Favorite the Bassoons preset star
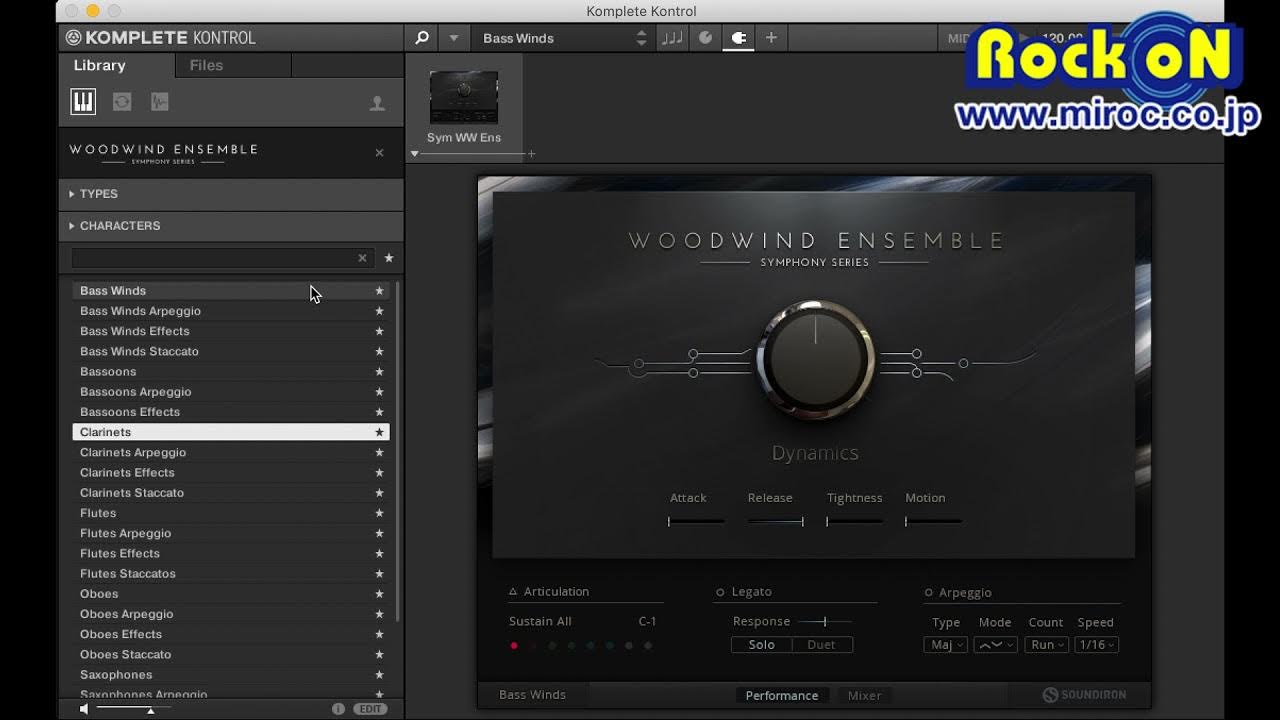The height and width of the screenshot is (720, 1280). (379, 372)
